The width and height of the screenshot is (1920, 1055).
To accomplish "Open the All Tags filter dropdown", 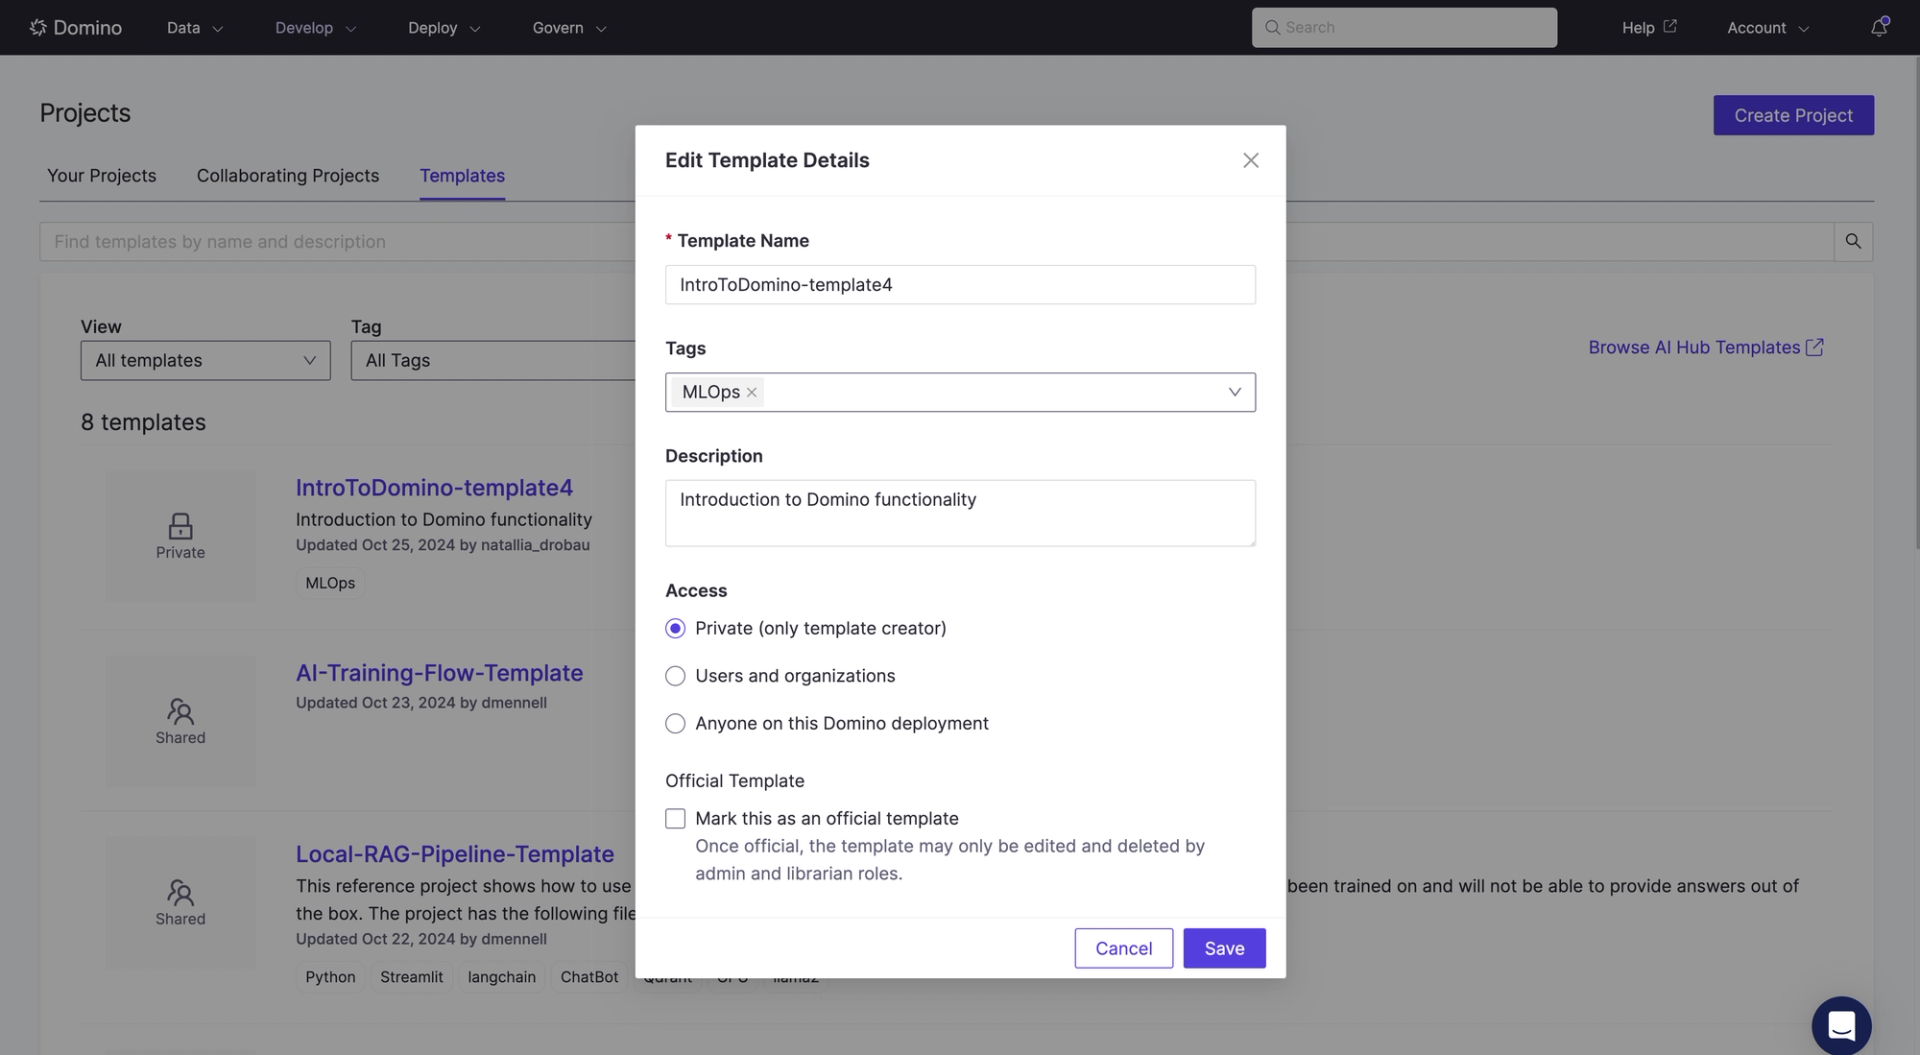I will pyautogui.click(x=493, y=360).
